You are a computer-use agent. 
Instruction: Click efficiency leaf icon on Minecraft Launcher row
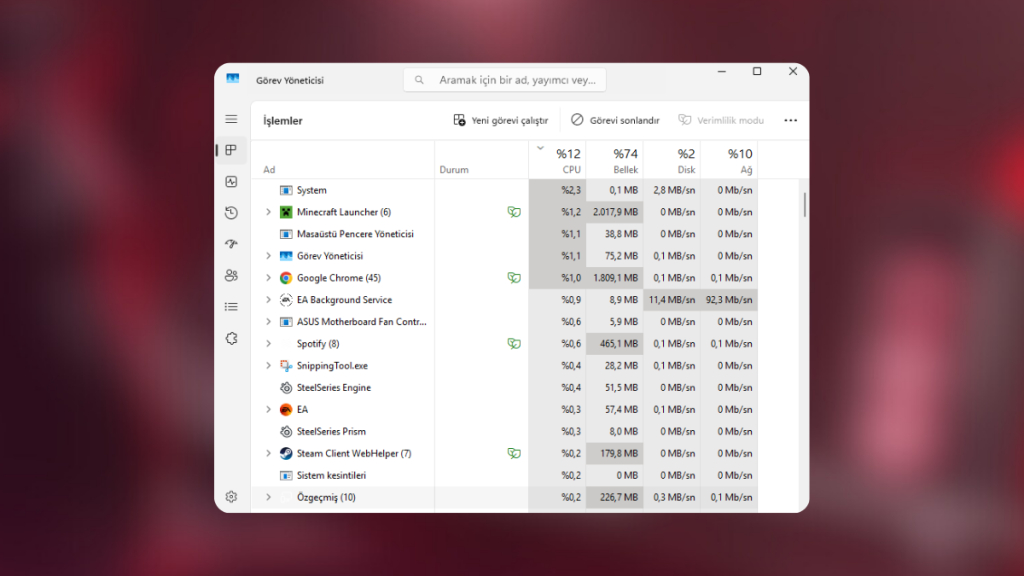(x=514, y=212)
